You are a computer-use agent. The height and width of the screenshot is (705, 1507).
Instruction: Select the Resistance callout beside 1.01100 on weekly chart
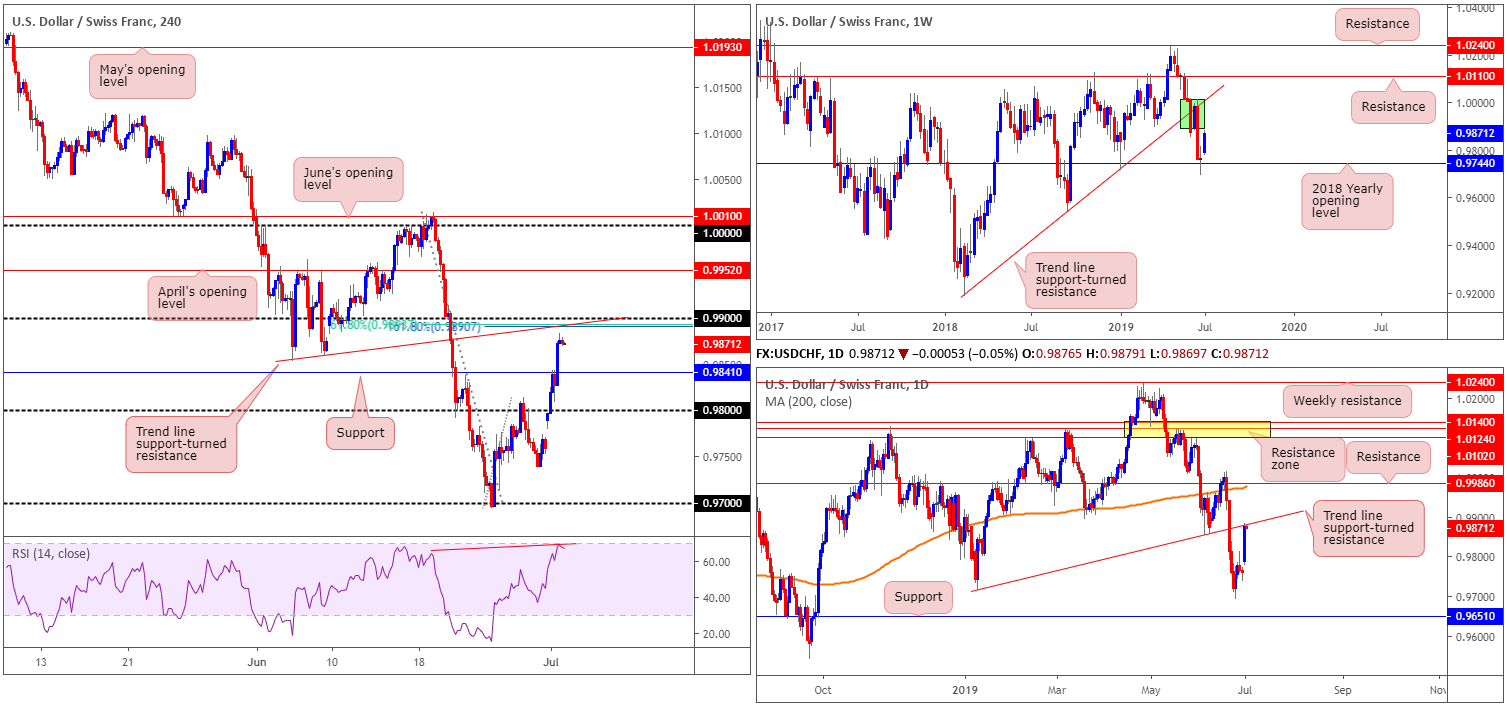1393,107
